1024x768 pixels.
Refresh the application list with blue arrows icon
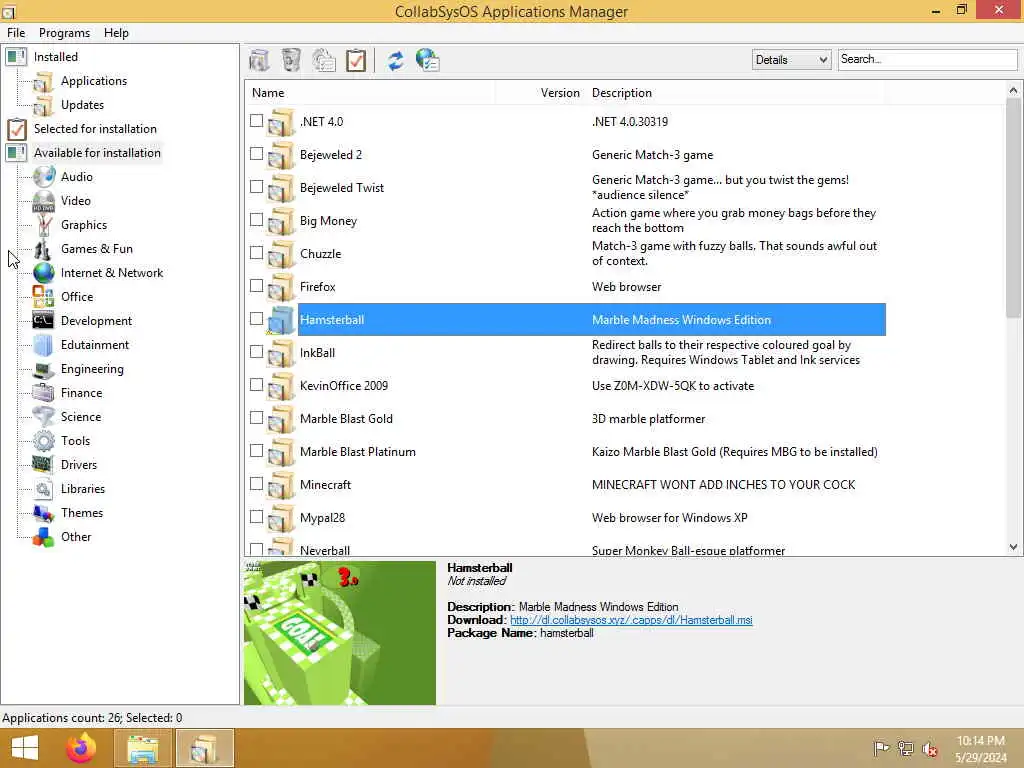click(x=396, y=61)
